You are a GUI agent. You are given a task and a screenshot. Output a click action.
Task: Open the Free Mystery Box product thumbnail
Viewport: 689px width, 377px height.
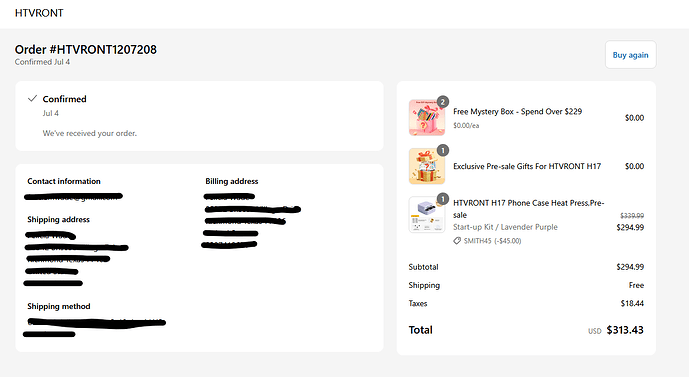(x=427, y=118)
